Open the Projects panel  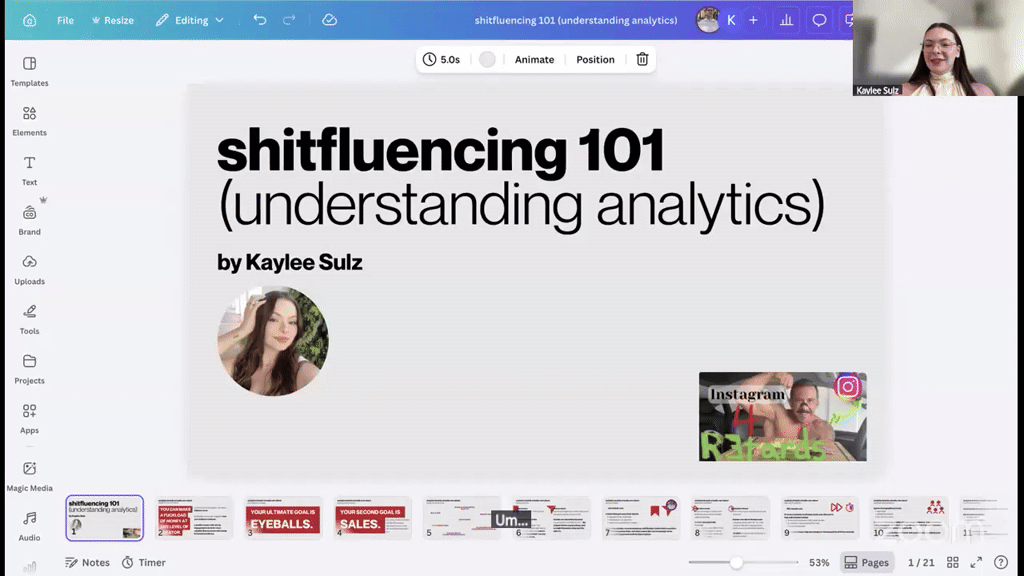29,369
